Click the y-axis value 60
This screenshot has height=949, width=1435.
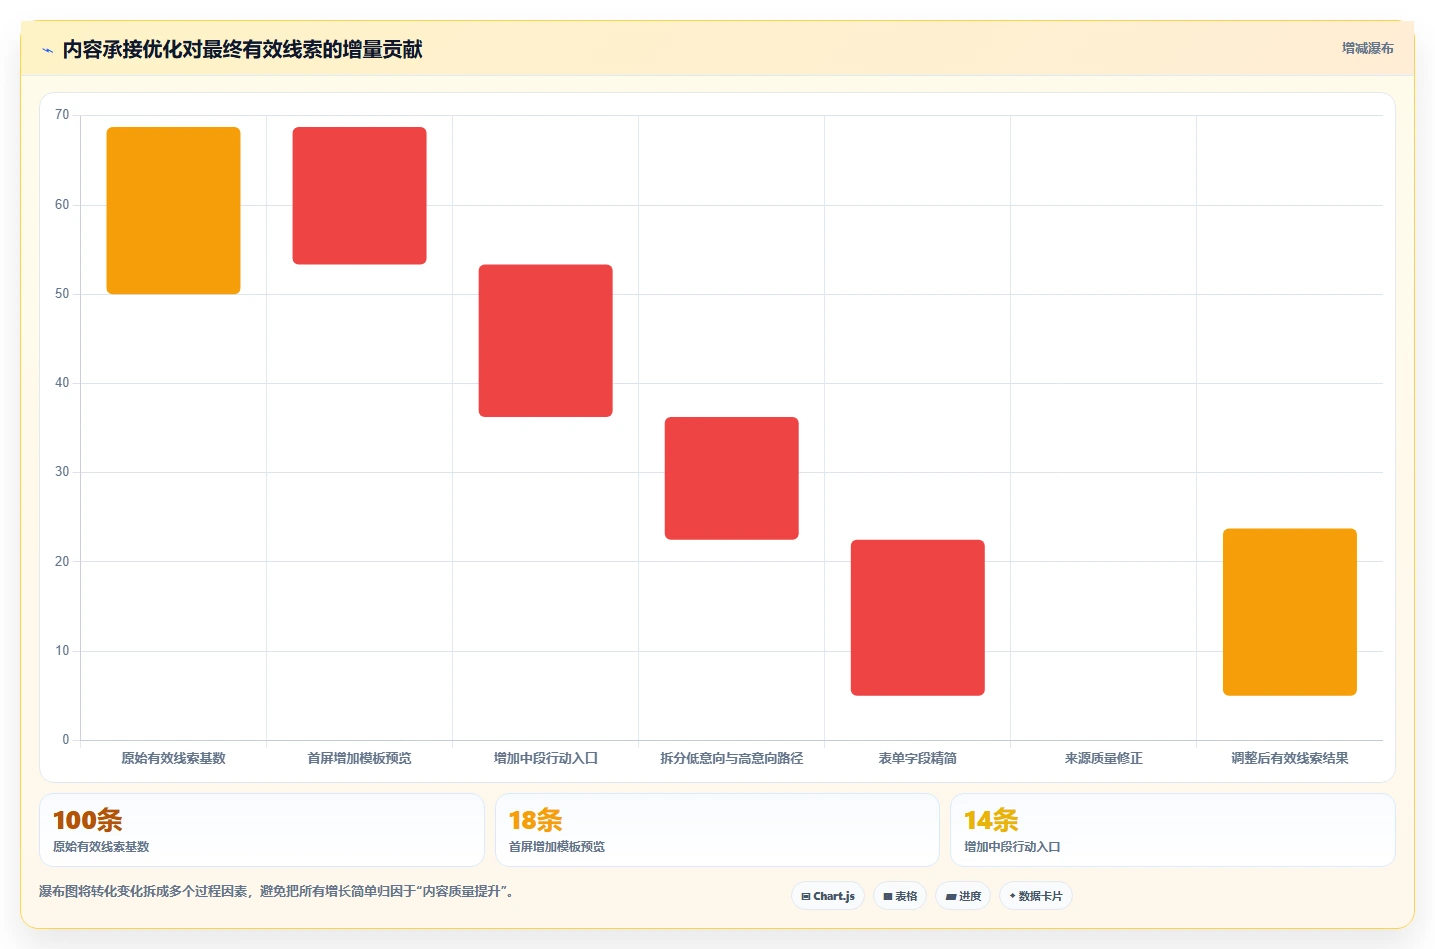[62, 205]
